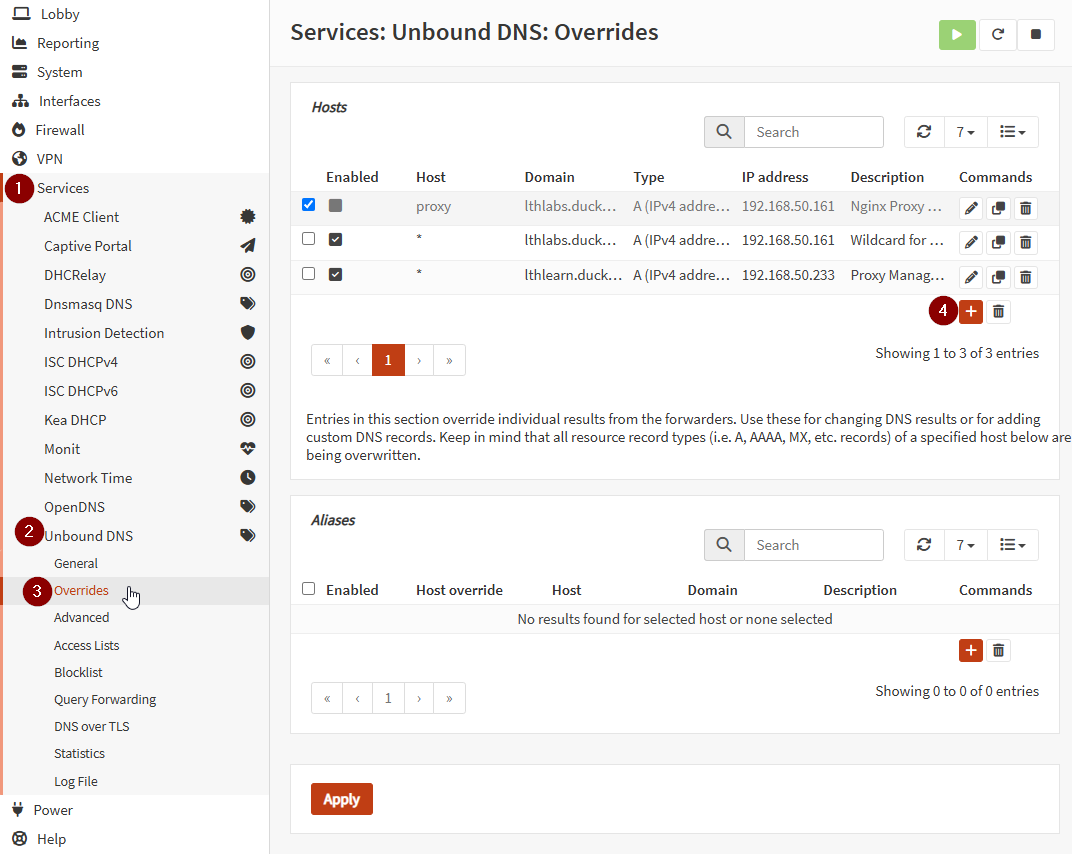Screen dimensions: 1072x854
Task: Toggle enabled state of lthlabs wildcard host
Action: 335,239
